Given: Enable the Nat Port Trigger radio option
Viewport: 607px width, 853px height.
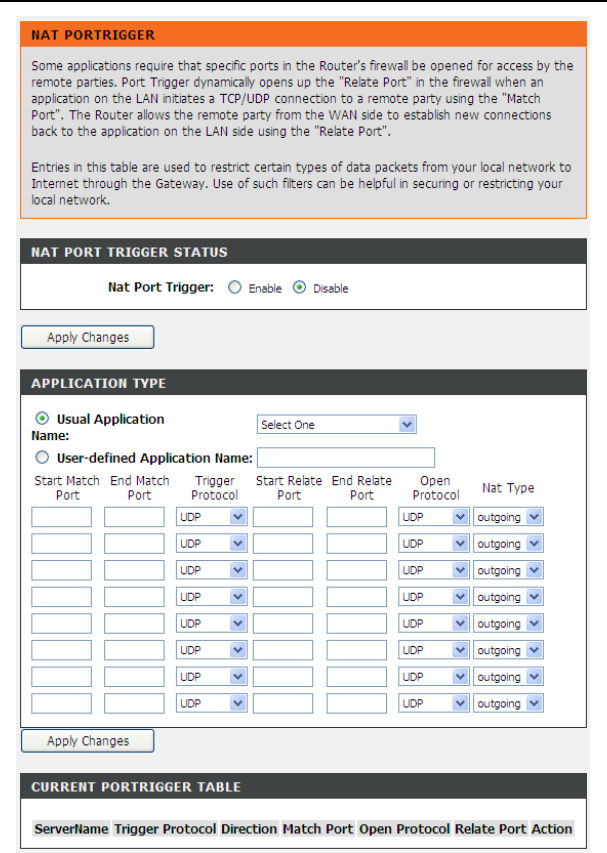Looking at the screenshot, I should tap(234, 287).
